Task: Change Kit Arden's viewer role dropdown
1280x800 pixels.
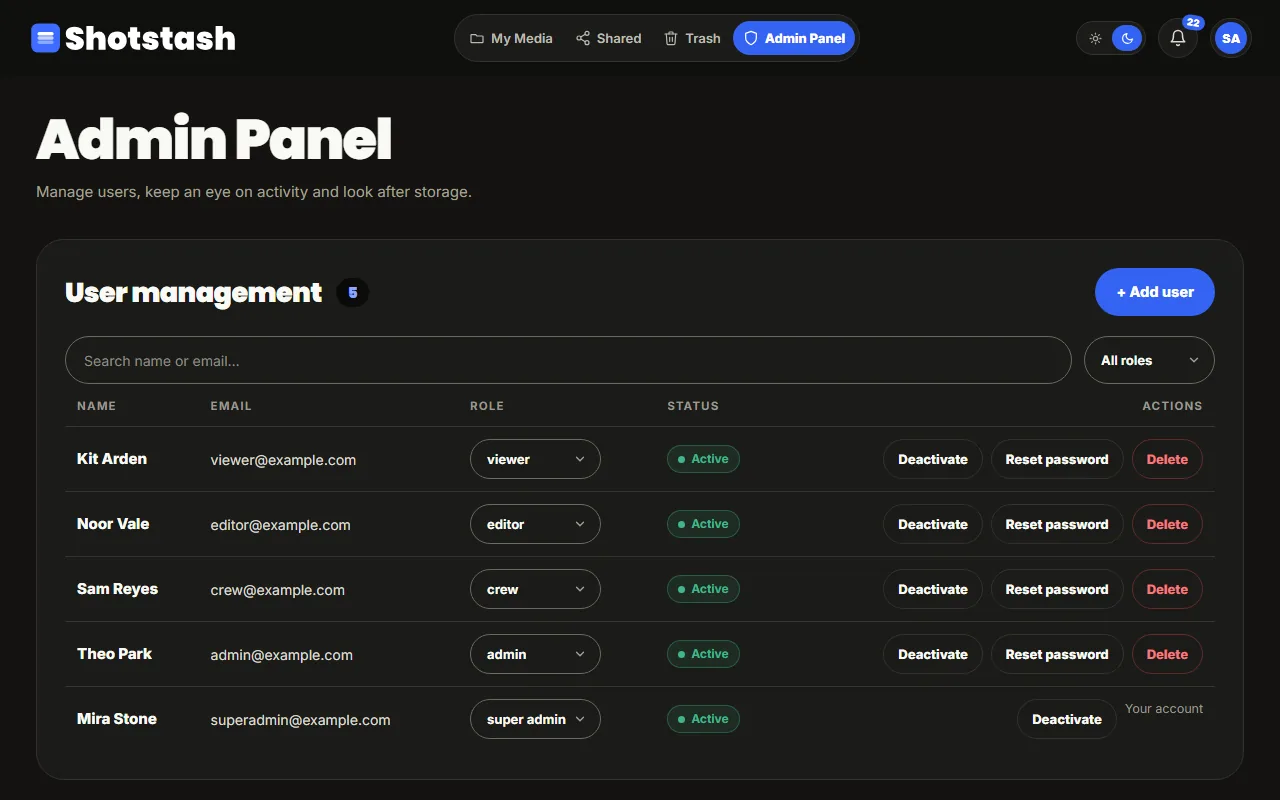Action: click(535, 459)
